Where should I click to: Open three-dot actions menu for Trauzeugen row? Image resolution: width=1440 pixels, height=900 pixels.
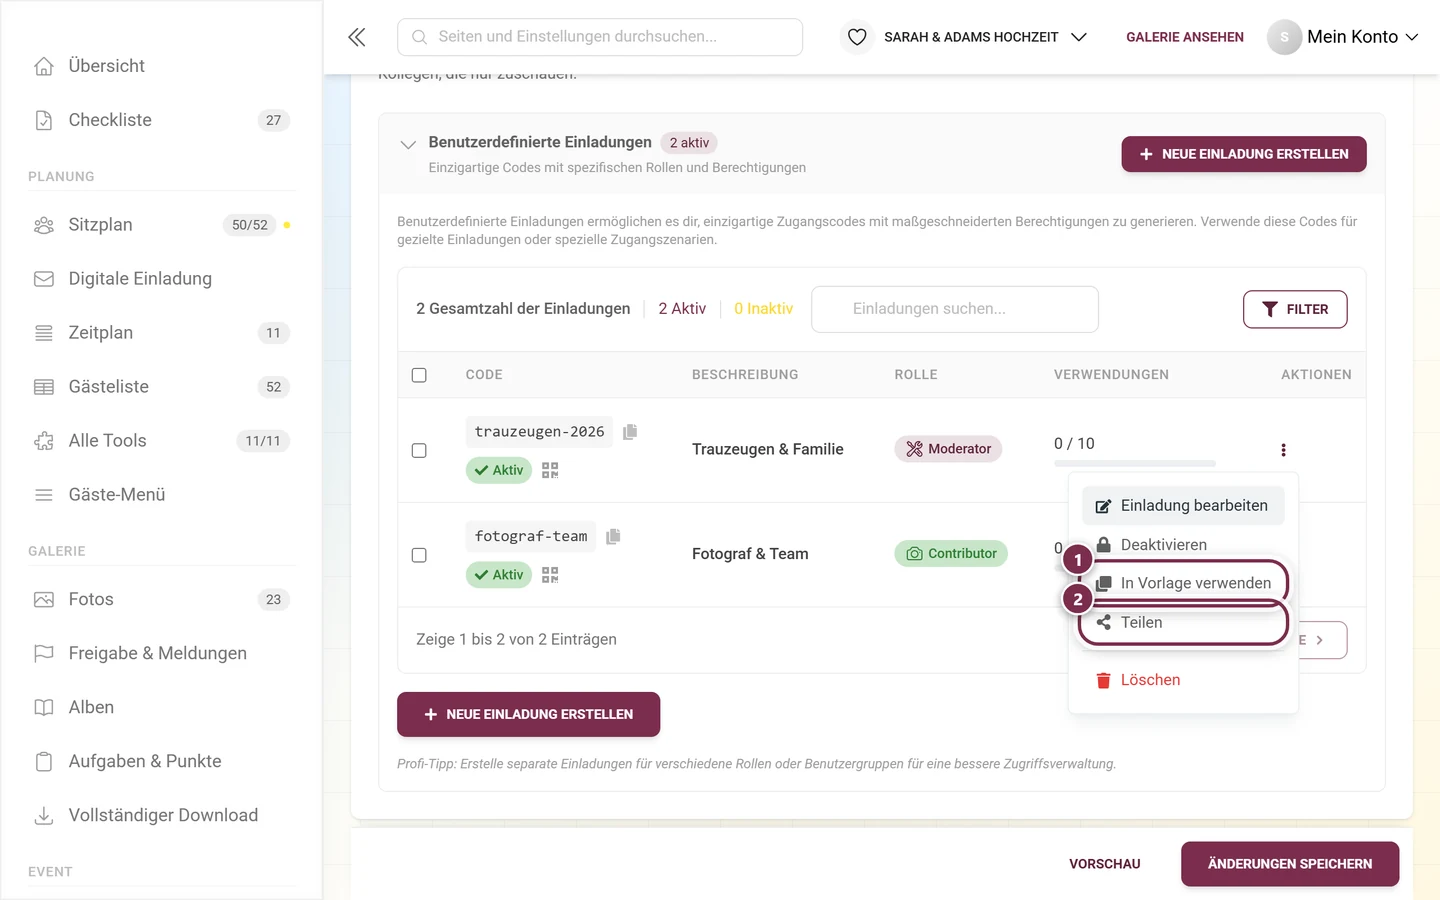tap(1283, 450)
